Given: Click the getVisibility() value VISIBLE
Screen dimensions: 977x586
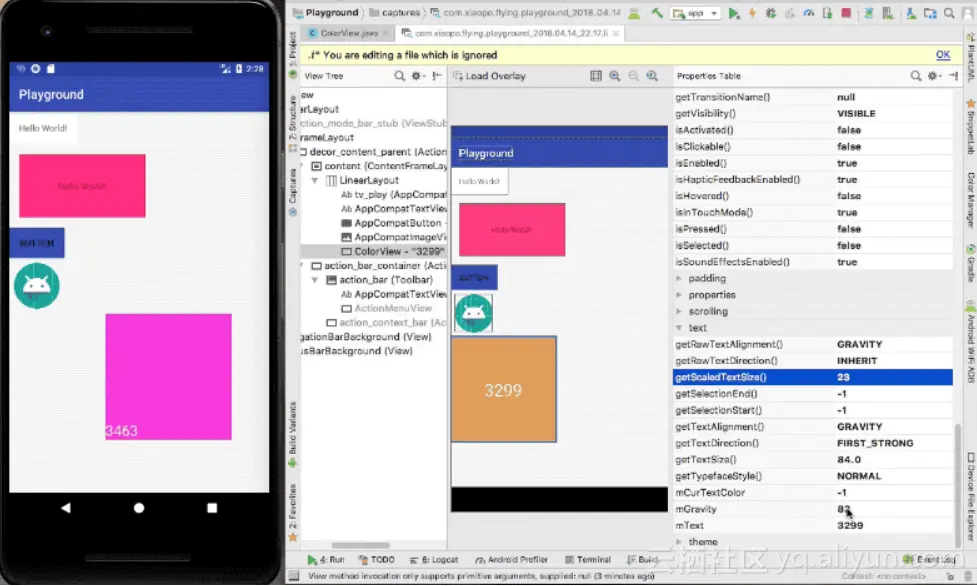Looking at the screenshot, I should 856,113.
